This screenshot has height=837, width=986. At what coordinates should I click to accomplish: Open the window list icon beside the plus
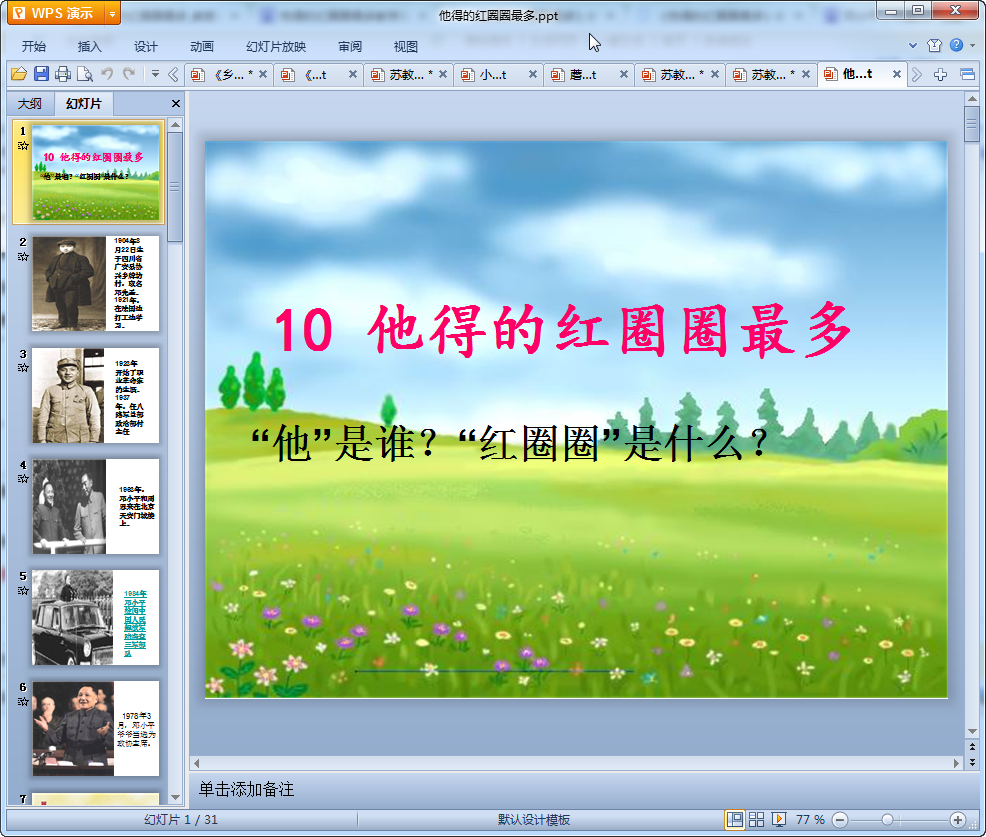pos(968,75)
